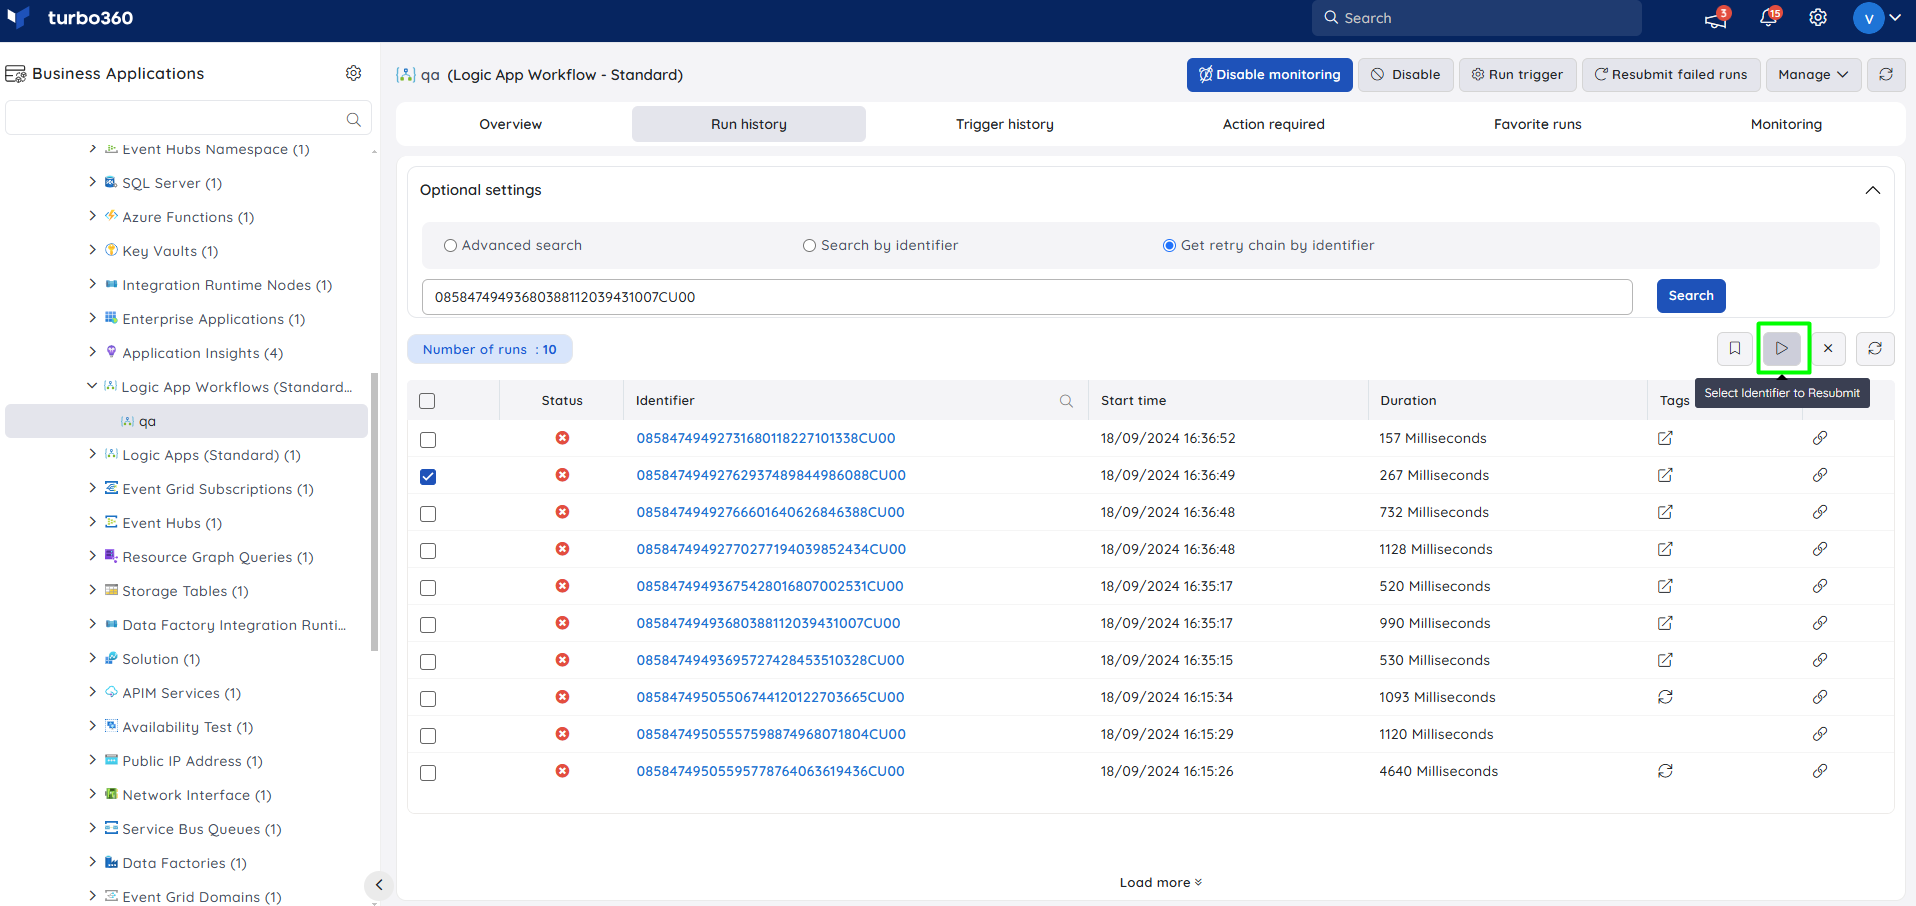Open the notifications bell icon

(x=1768, y=18)
